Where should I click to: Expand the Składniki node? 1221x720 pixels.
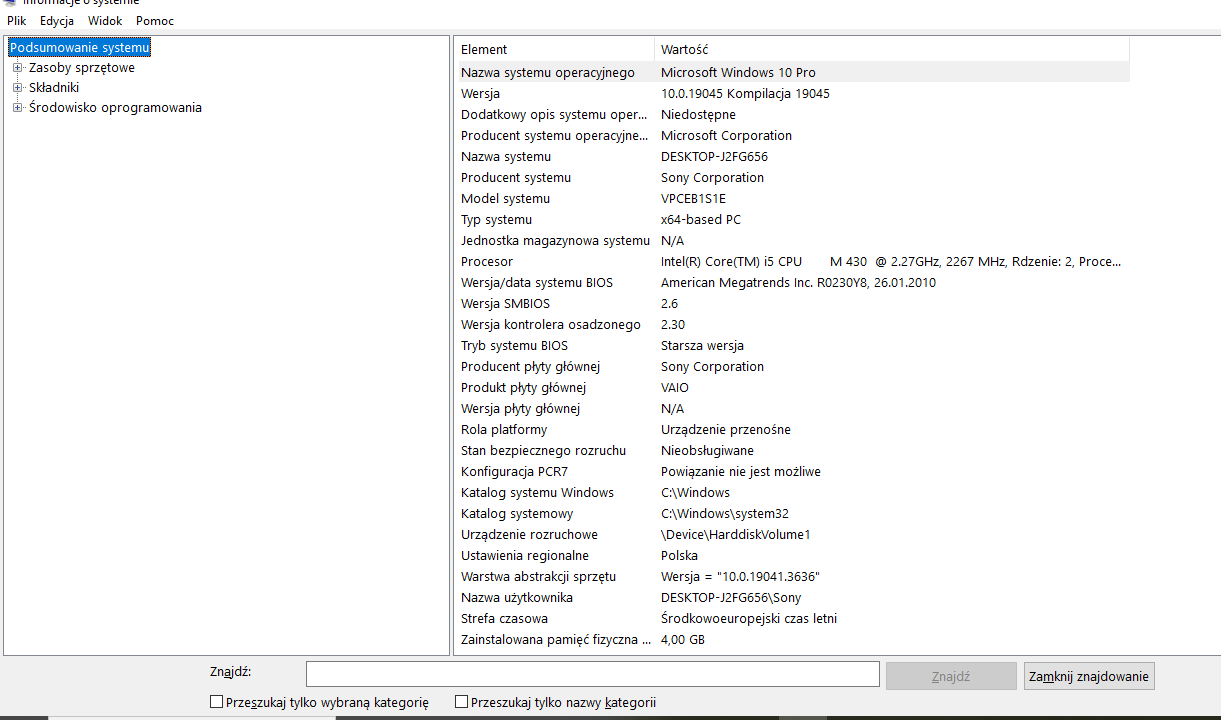click(x=17, y=88)
